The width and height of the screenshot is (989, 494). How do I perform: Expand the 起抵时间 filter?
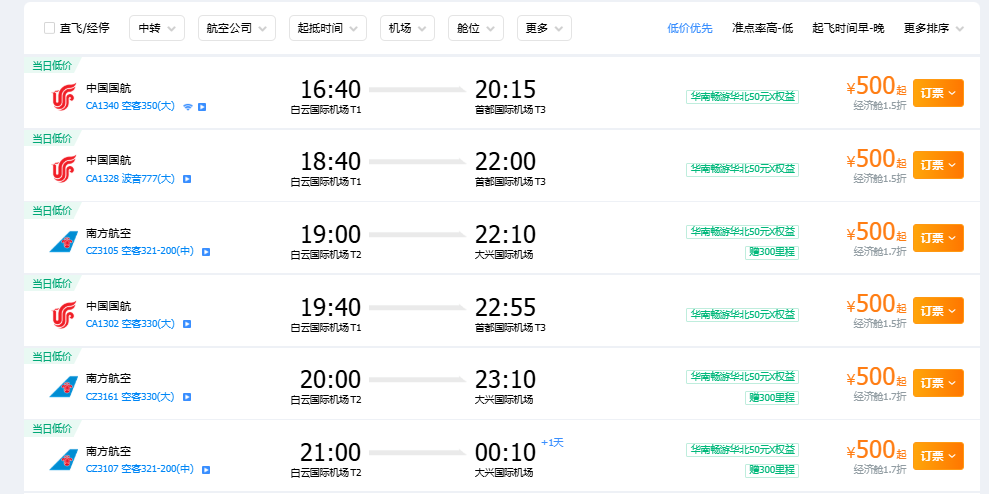(327, 28)
